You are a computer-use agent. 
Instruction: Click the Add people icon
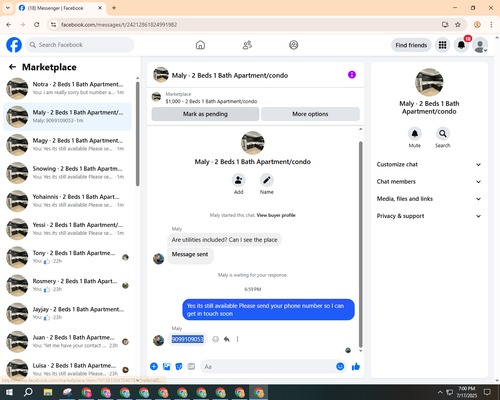pos(239,180)
